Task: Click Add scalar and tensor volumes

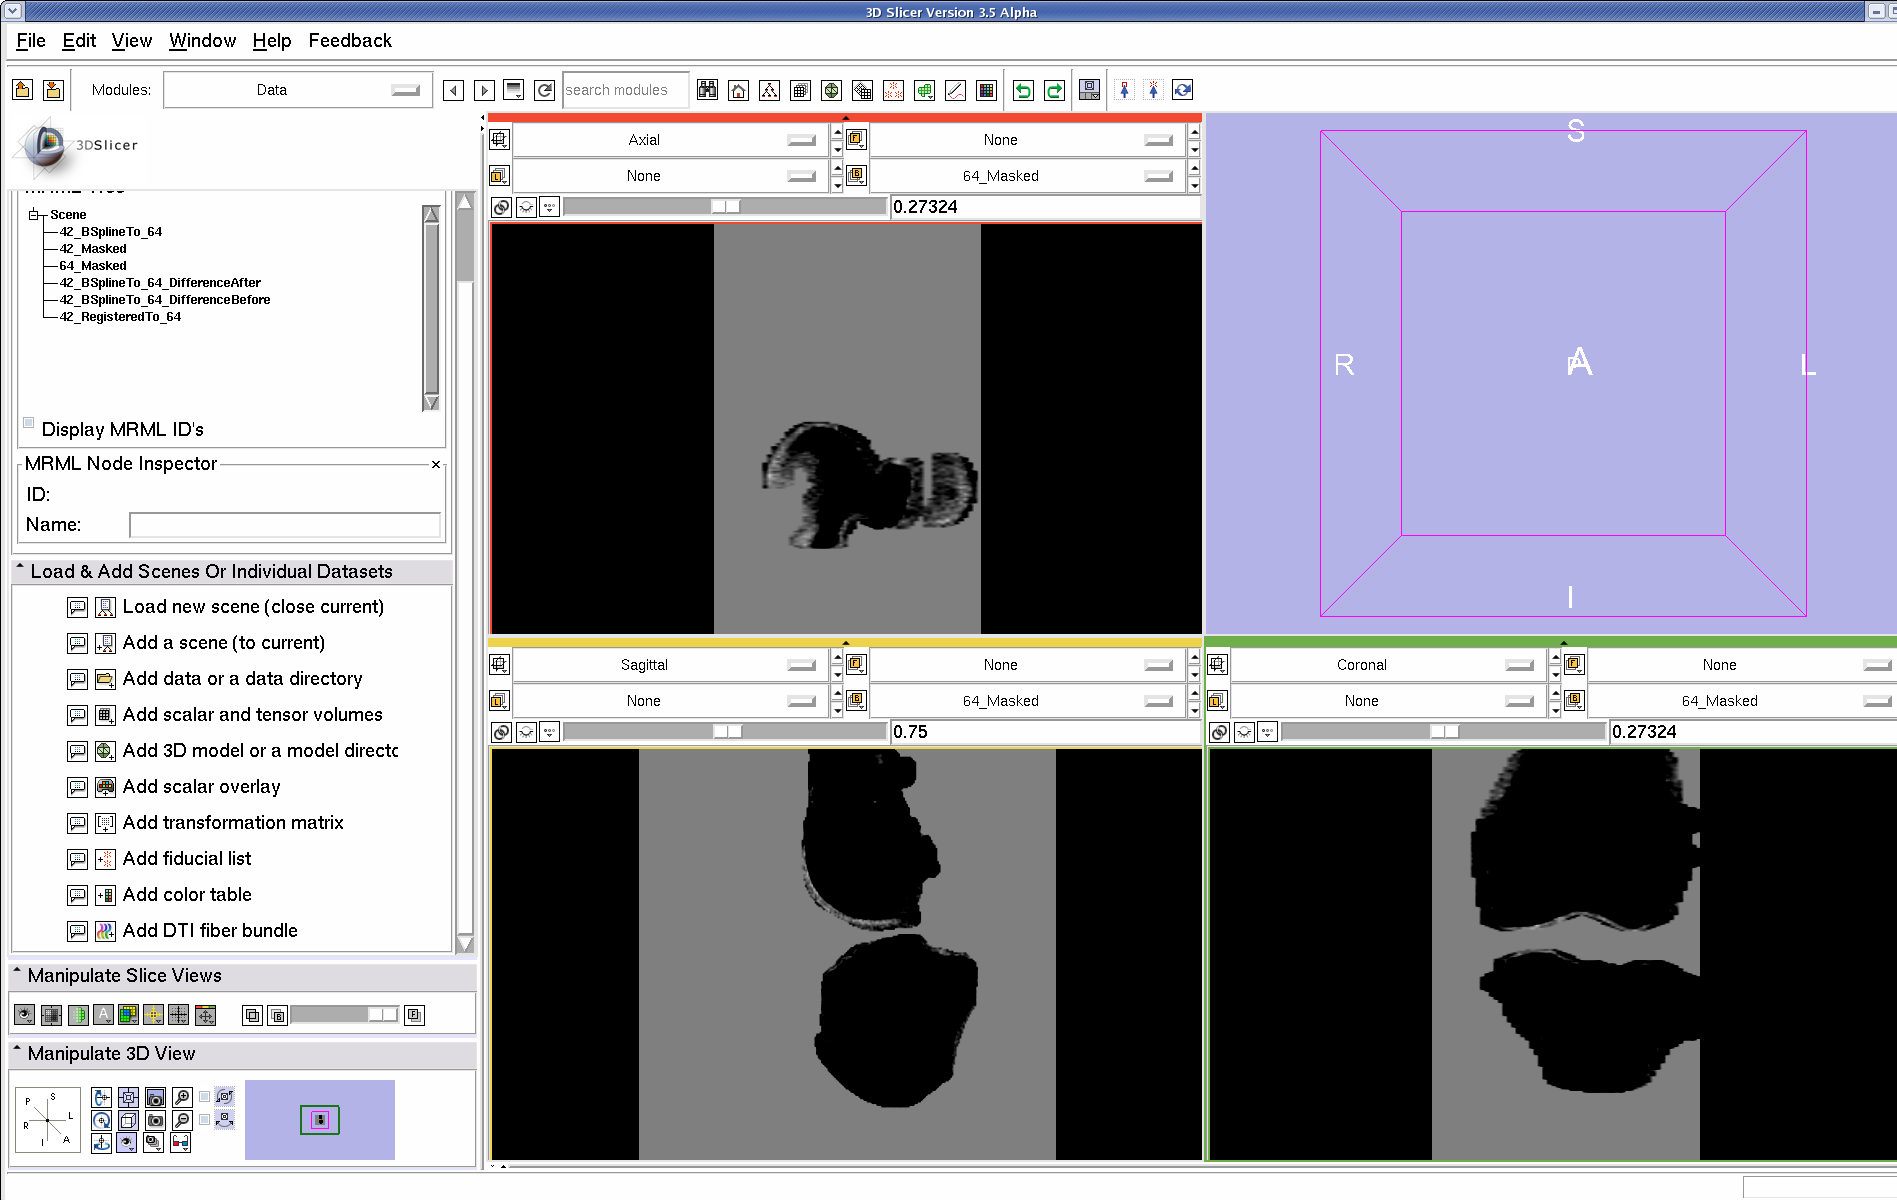Action: coord(252,715)
